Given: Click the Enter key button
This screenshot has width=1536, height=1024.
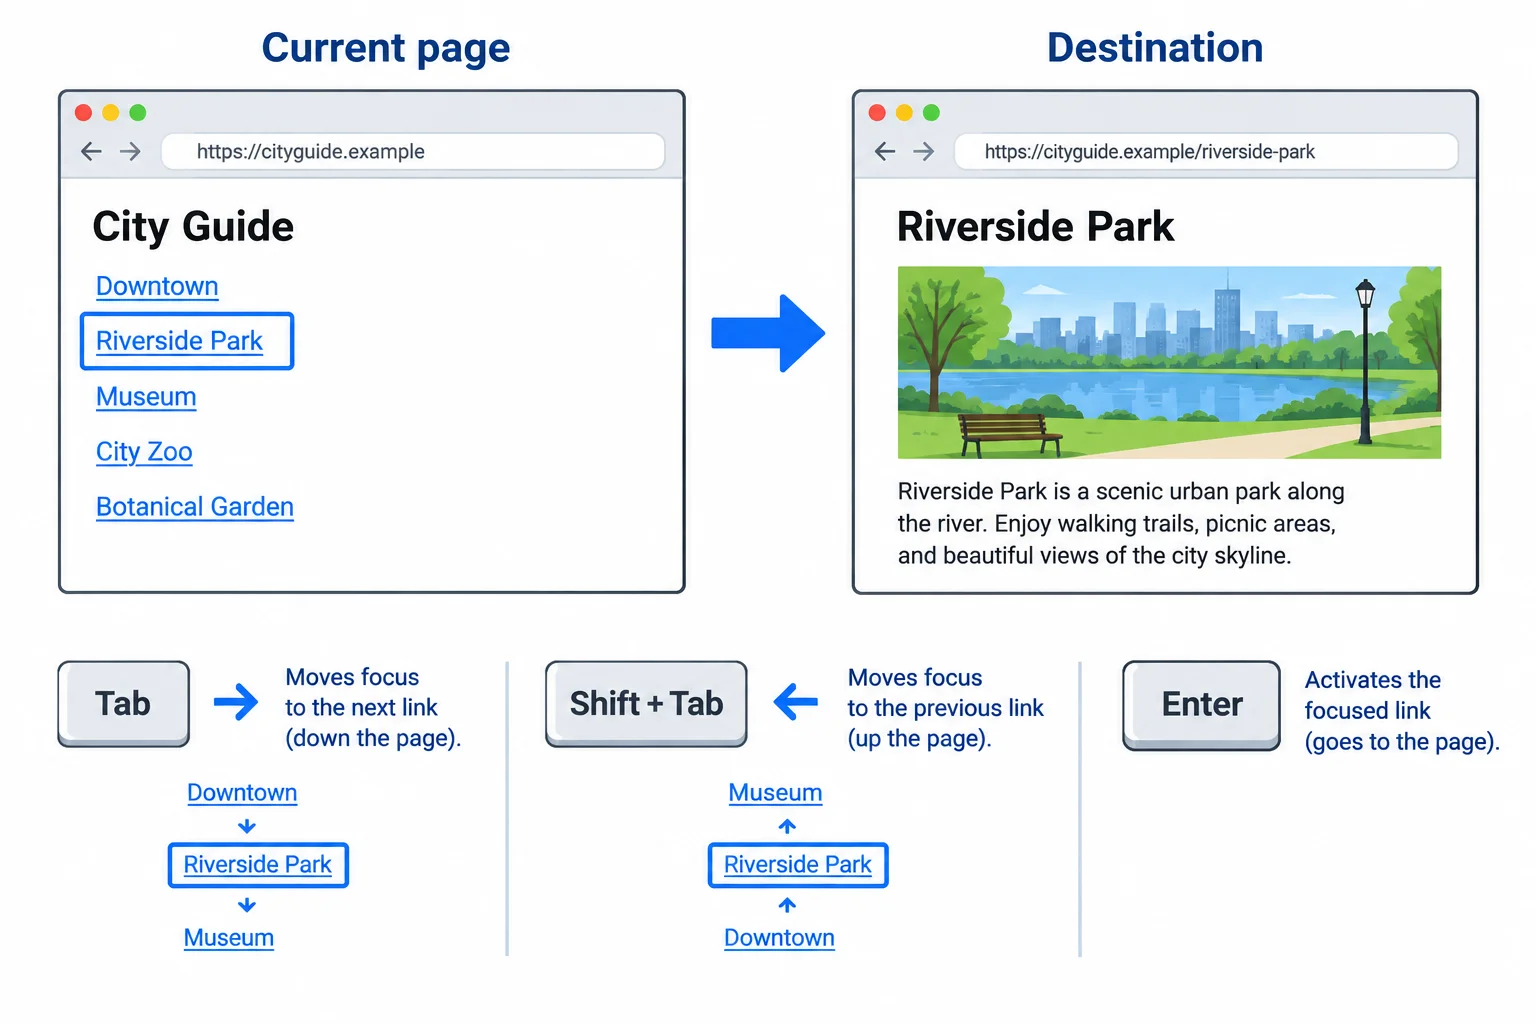Looking at the screenshot, I should coord(1202,705).
